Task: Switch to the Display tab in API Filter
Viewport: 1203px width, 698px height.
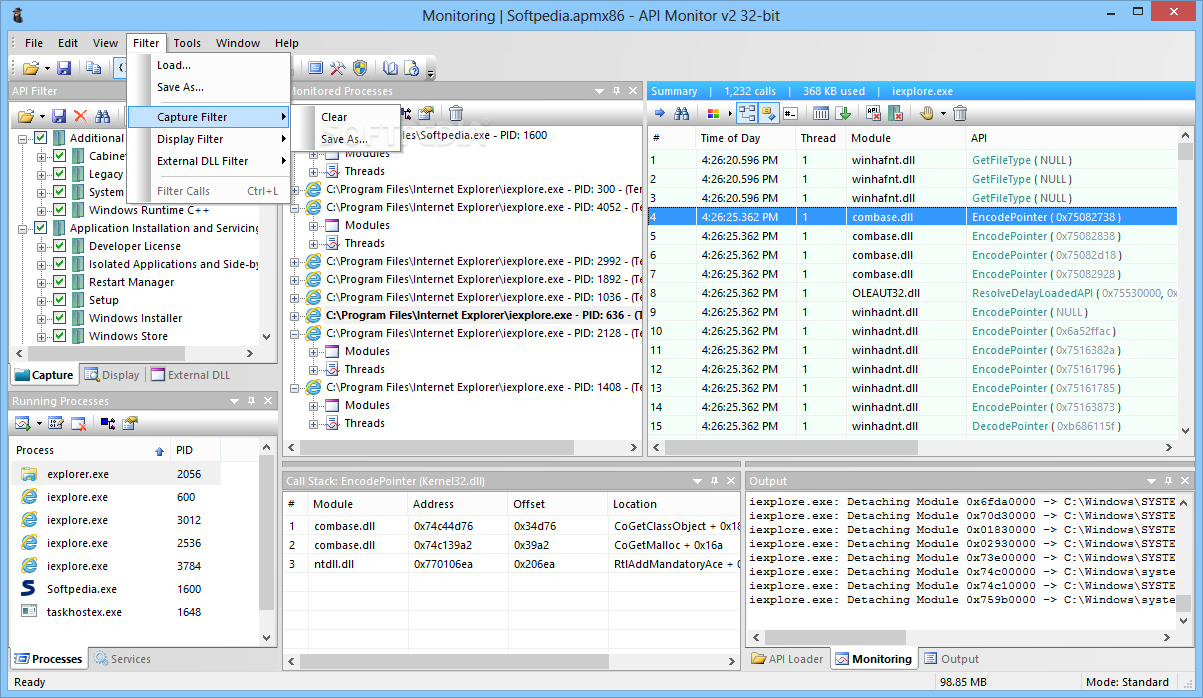Action: [112, 375]
